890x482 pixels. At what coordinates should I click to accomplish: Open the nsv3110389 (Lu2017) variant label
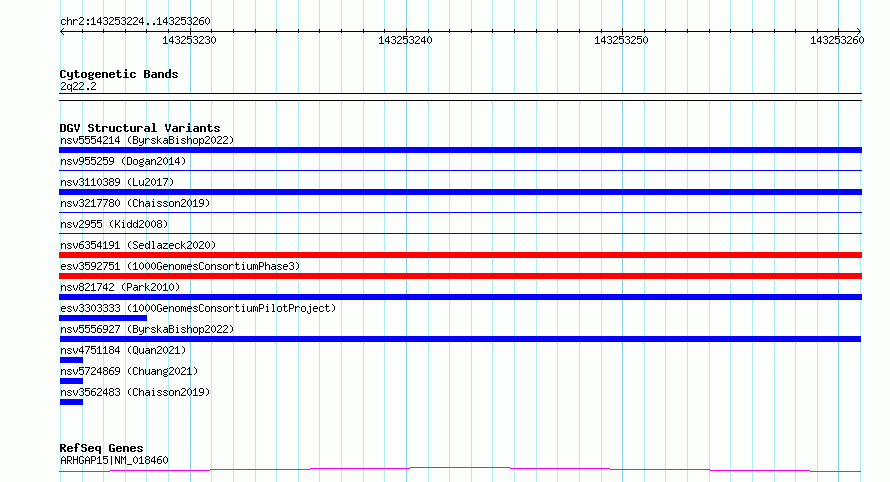pos(117,182)
